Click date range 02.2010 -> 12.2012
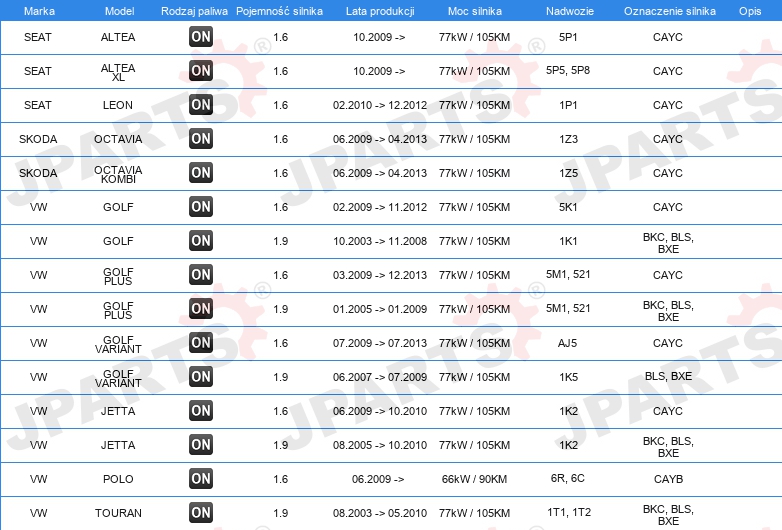This screenshot has height=530, width=782. 380,105
